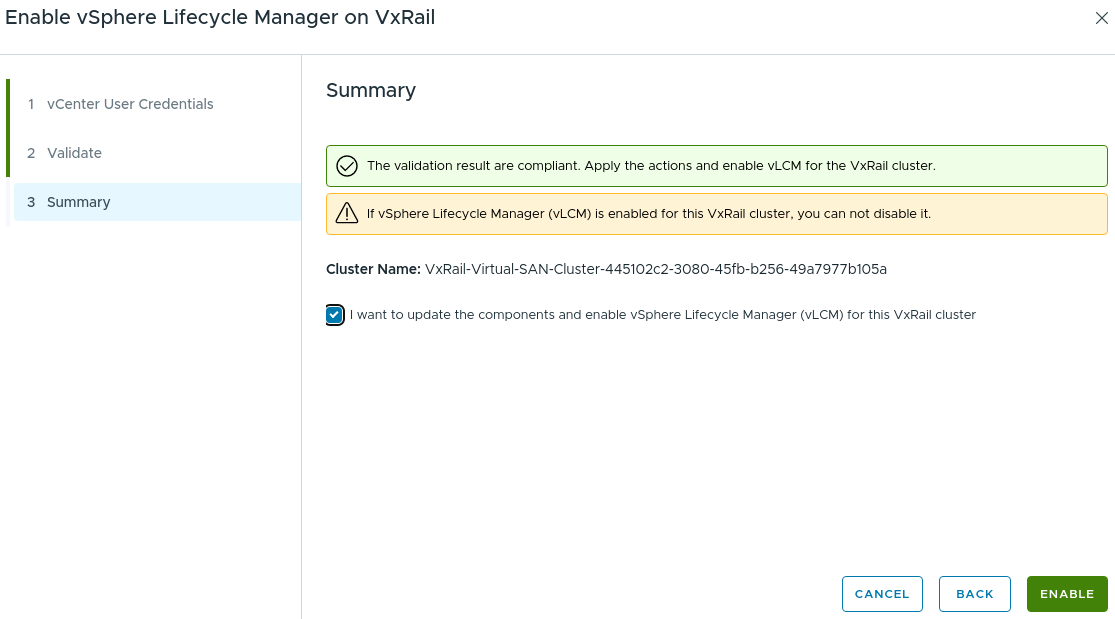
Task: Enable the update components confirmation checkbox
Action: tap(334, 314)
